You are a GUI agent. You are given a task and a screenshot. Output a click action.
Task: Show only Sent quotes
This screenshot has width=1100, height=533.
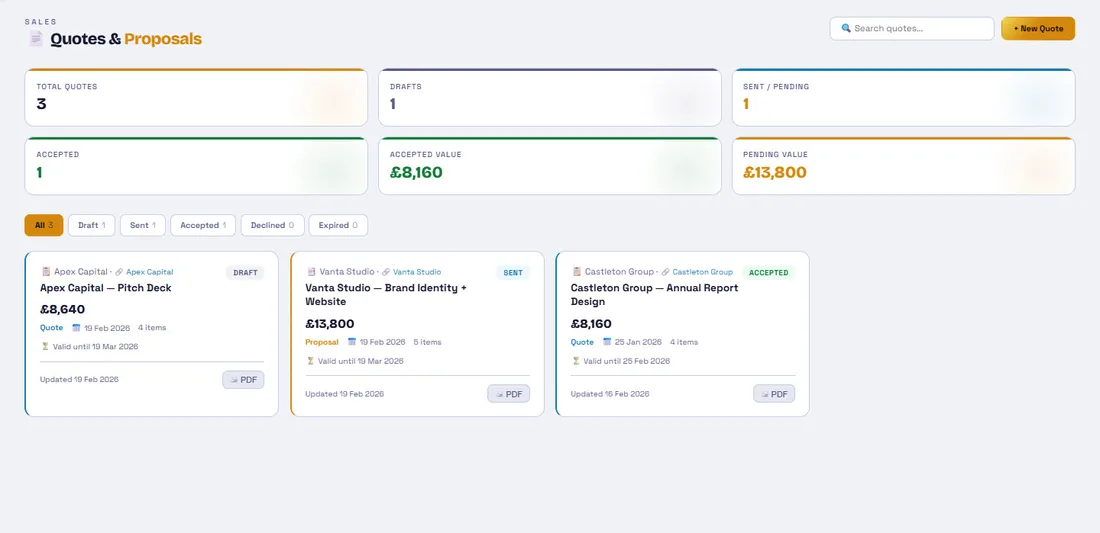pos(142,225)
